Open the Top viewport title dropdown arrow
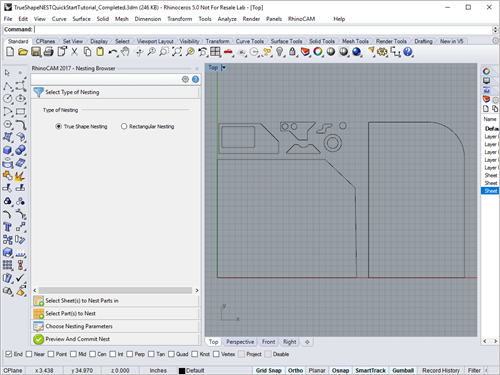This screenshot has width=500, height=375. pyautogui.click(x=224, y=68)
